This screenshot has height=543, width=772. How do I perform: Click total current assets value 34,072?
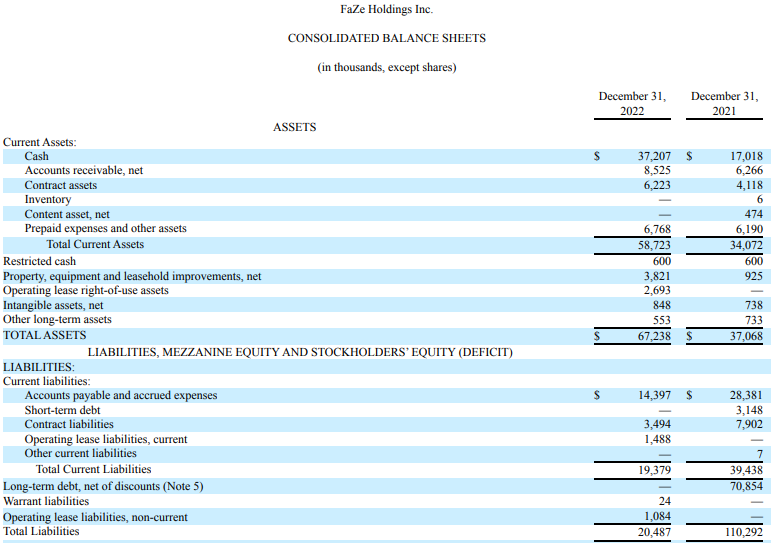click(x=746, y=245)
